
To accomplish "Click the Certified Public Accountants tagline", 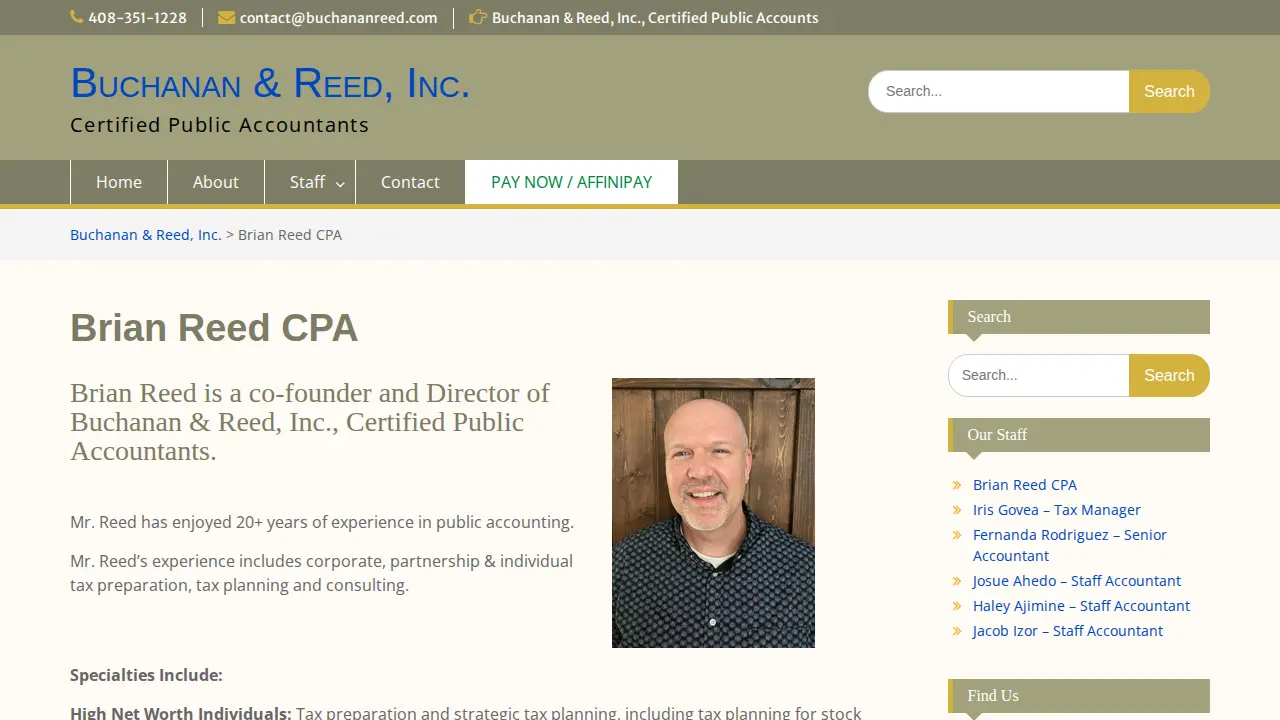I will pyautogui.click(x=220, y=125).
